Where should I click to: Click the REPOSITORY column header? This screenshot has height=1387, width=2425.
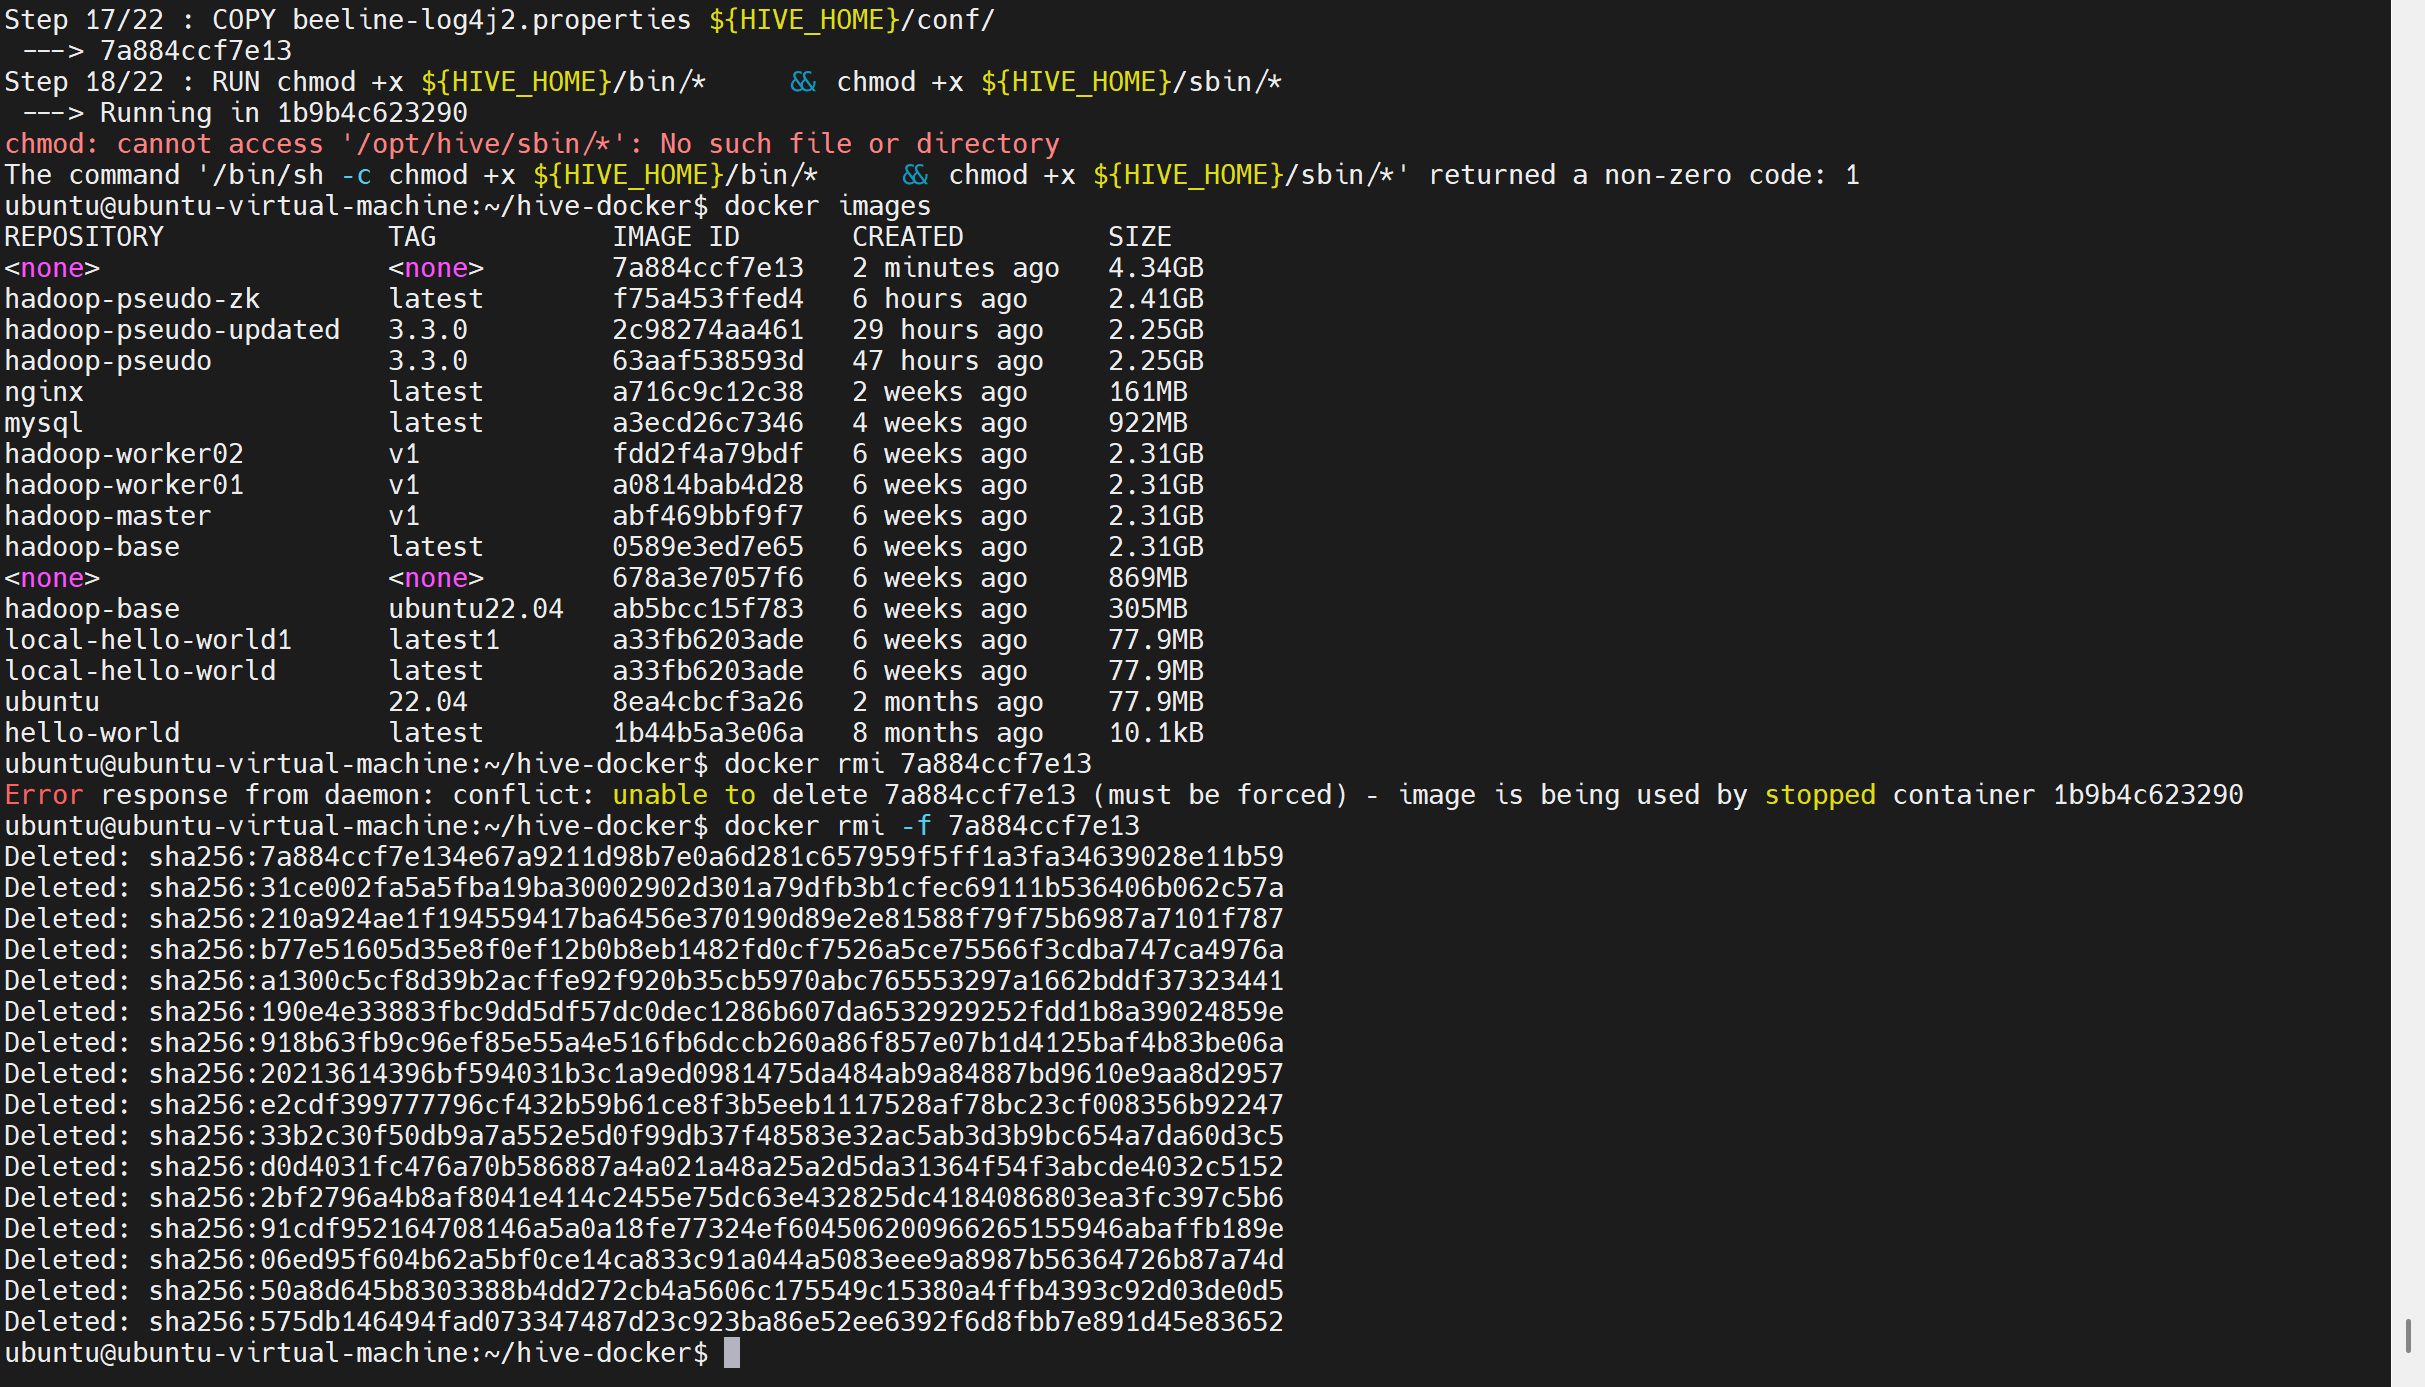click(x=84, y=237)
